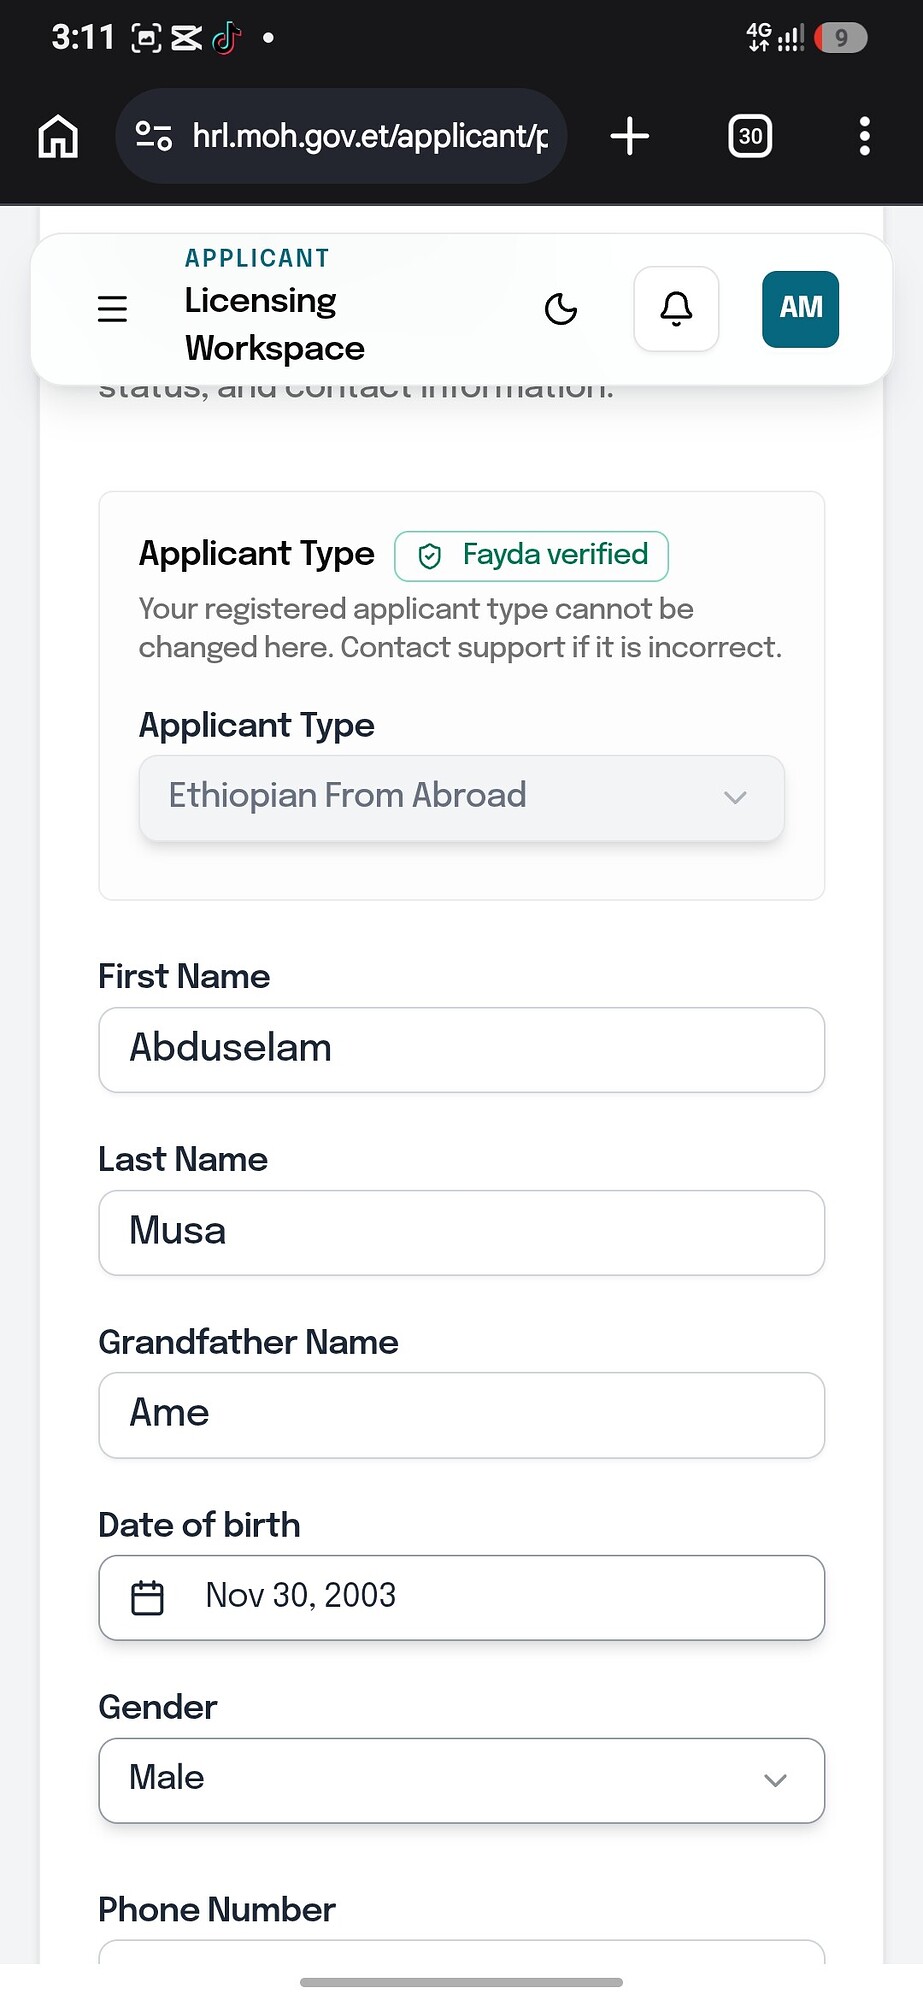Open the AM profile avatar menu
923x2000 pixels.
point(800,309)
